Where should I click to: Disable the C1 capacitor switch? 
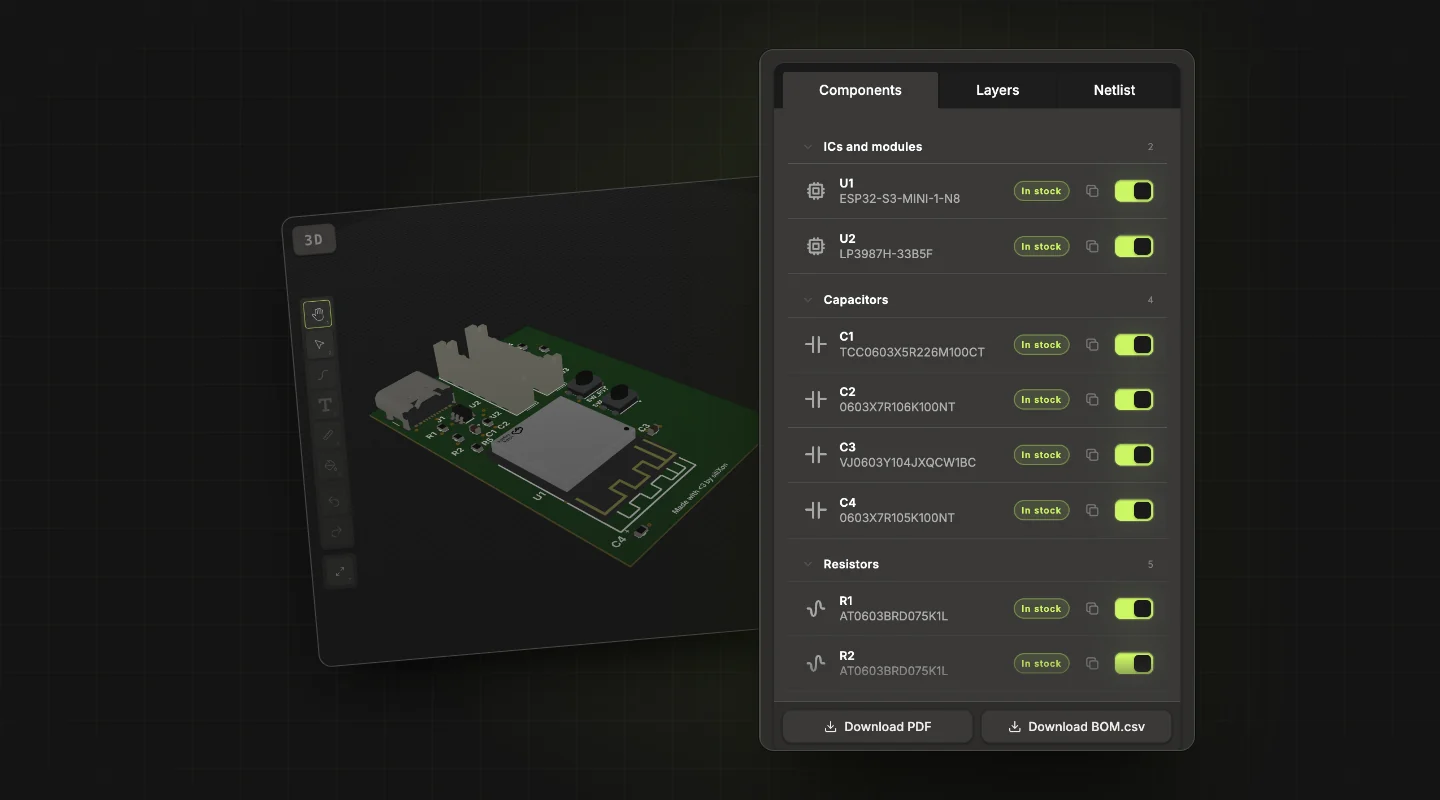(x=1134, y=345)
